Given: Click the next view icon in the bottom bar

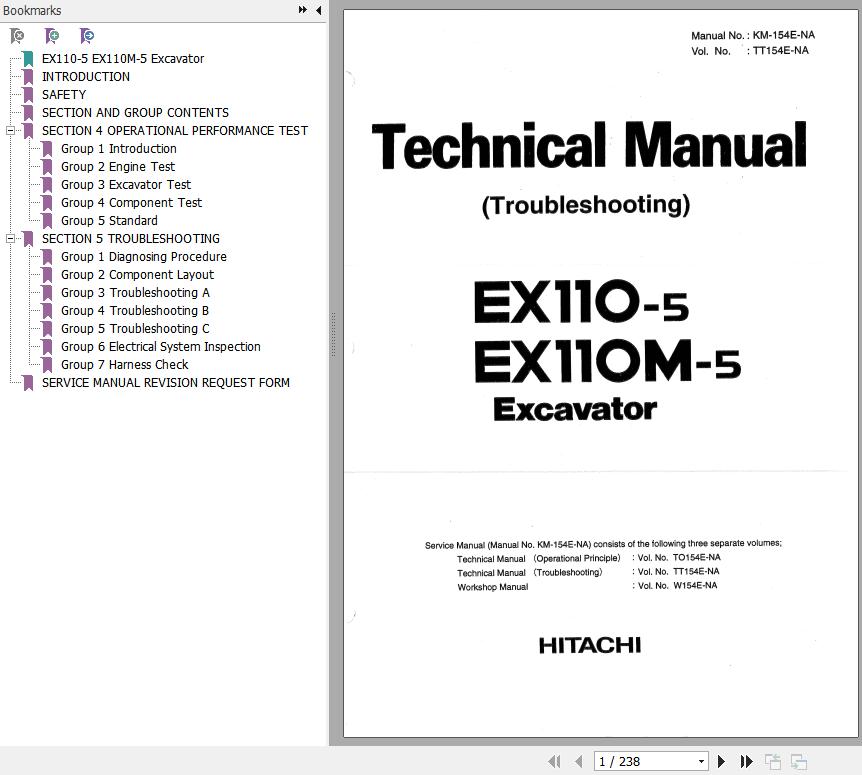Looking at the screenshot, I should pos(799,761).
